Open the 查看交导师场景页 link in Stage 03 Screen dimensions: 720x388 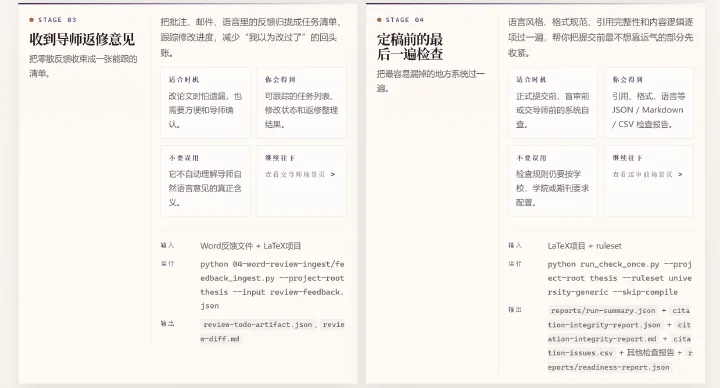click(x=300, y=174)
